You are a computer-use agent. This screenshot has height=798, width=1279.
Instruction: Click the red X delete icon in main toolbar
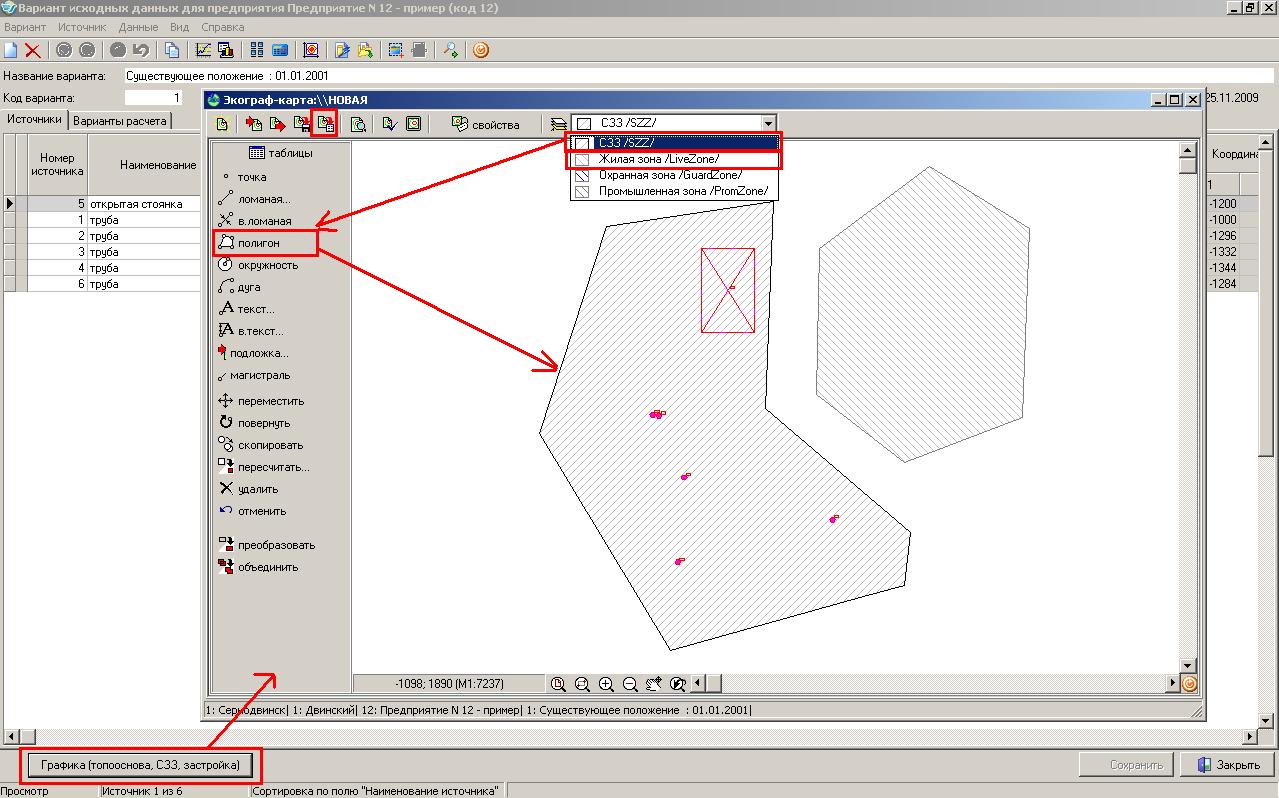[x=33, y=50]
